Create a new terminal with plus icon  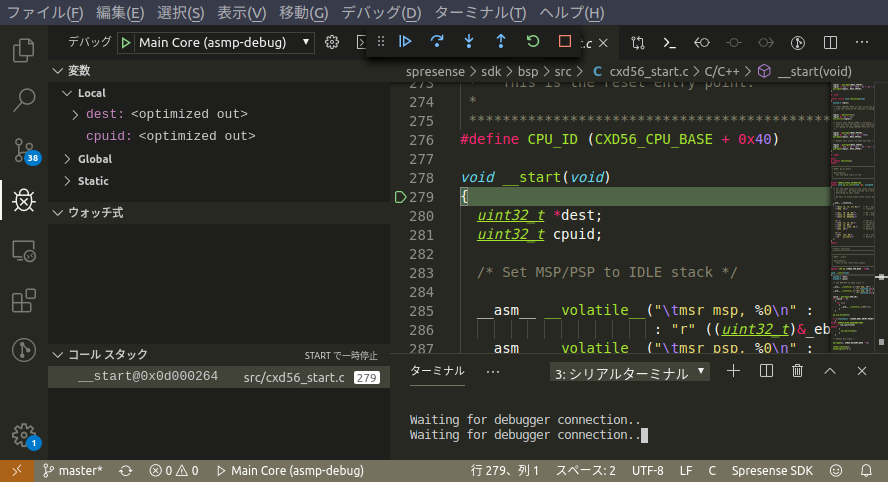(x=733, y=371)
